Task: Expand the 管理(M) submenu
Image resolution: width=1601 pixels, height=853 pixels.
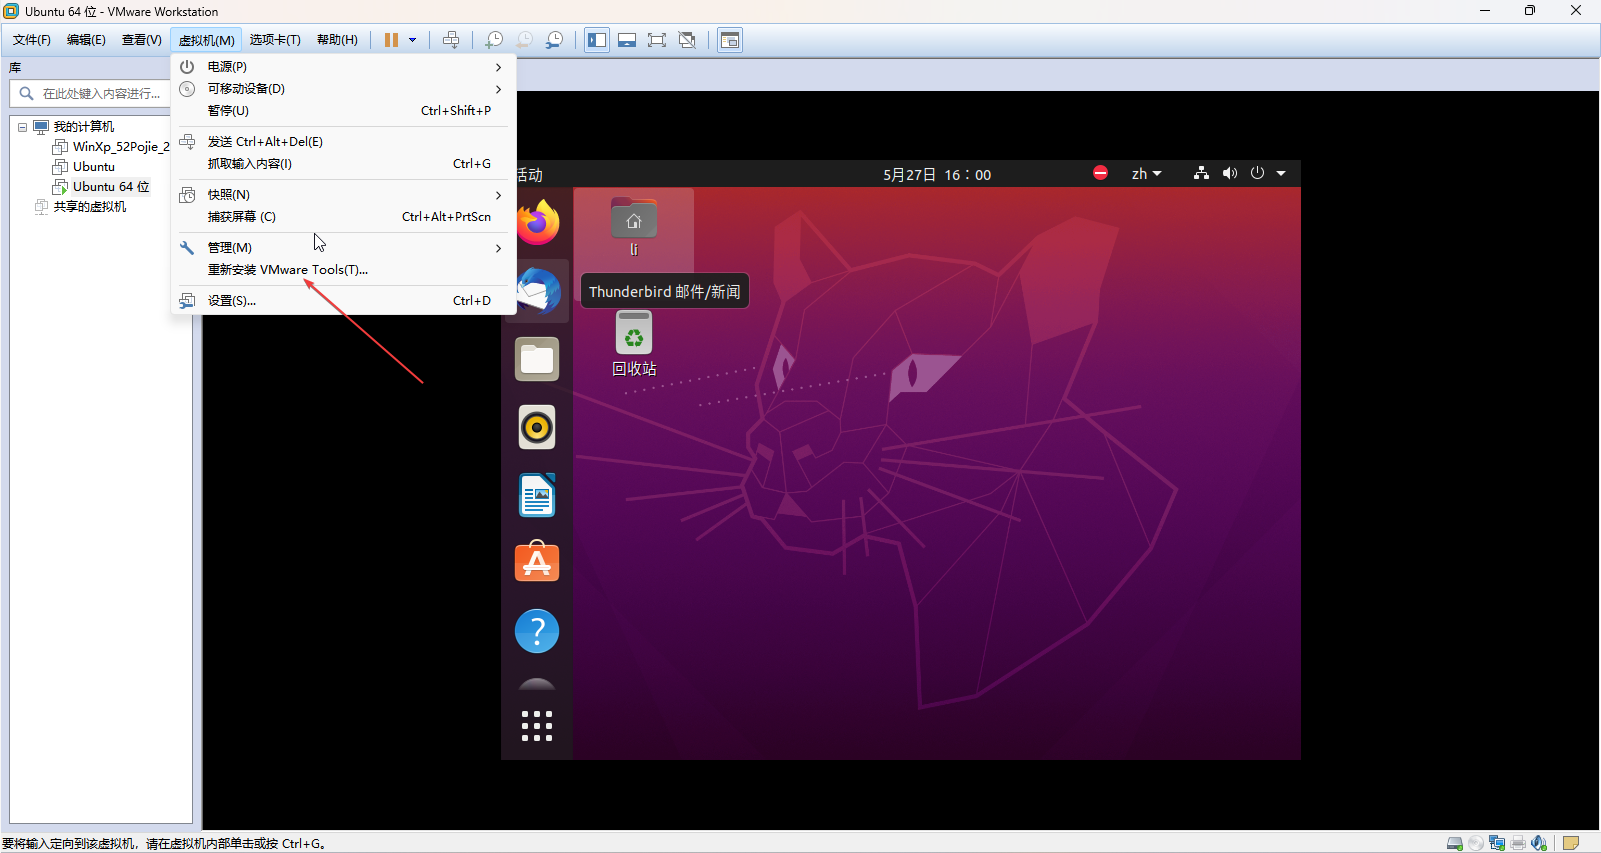Action: click(x=343, y=248)
